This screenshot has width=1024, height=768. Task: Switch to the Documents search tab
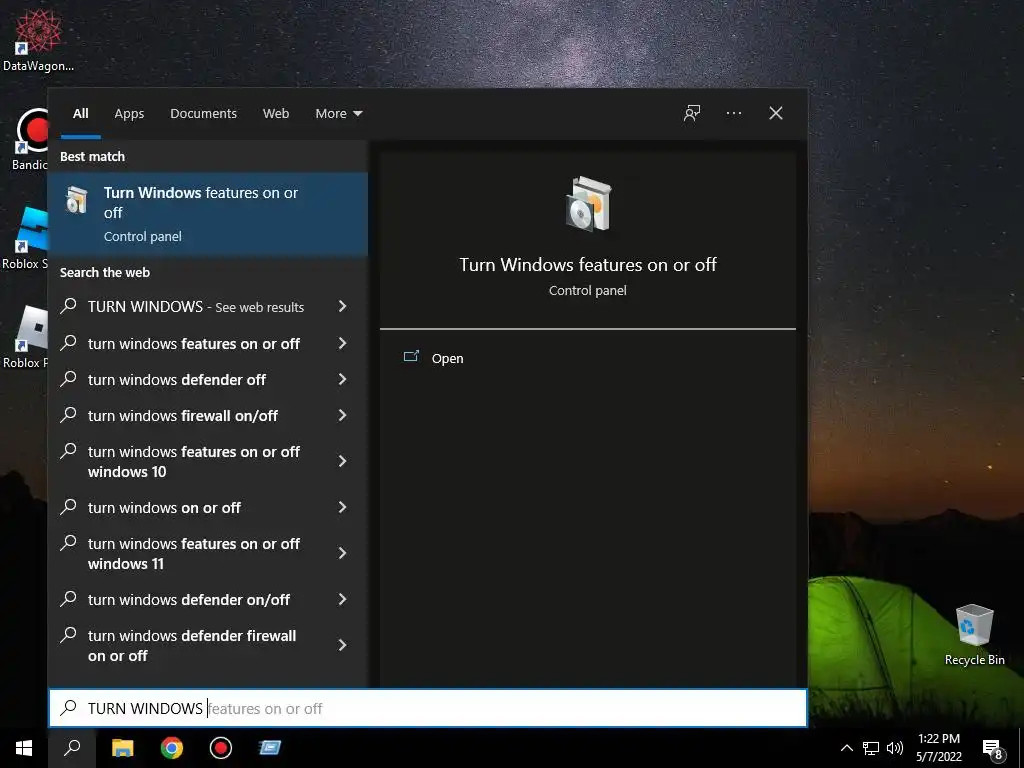point(203,114)
